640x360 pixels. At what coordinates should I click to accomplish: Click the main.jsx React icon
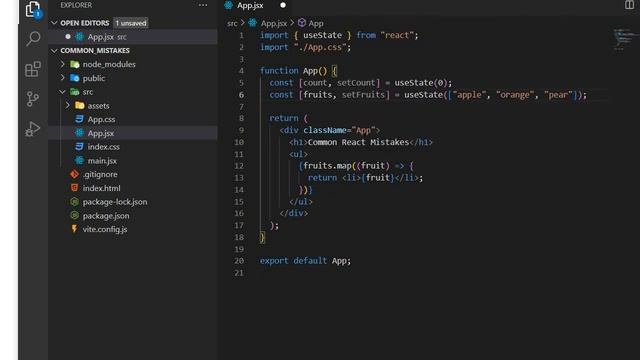click(x=80, y=160)
